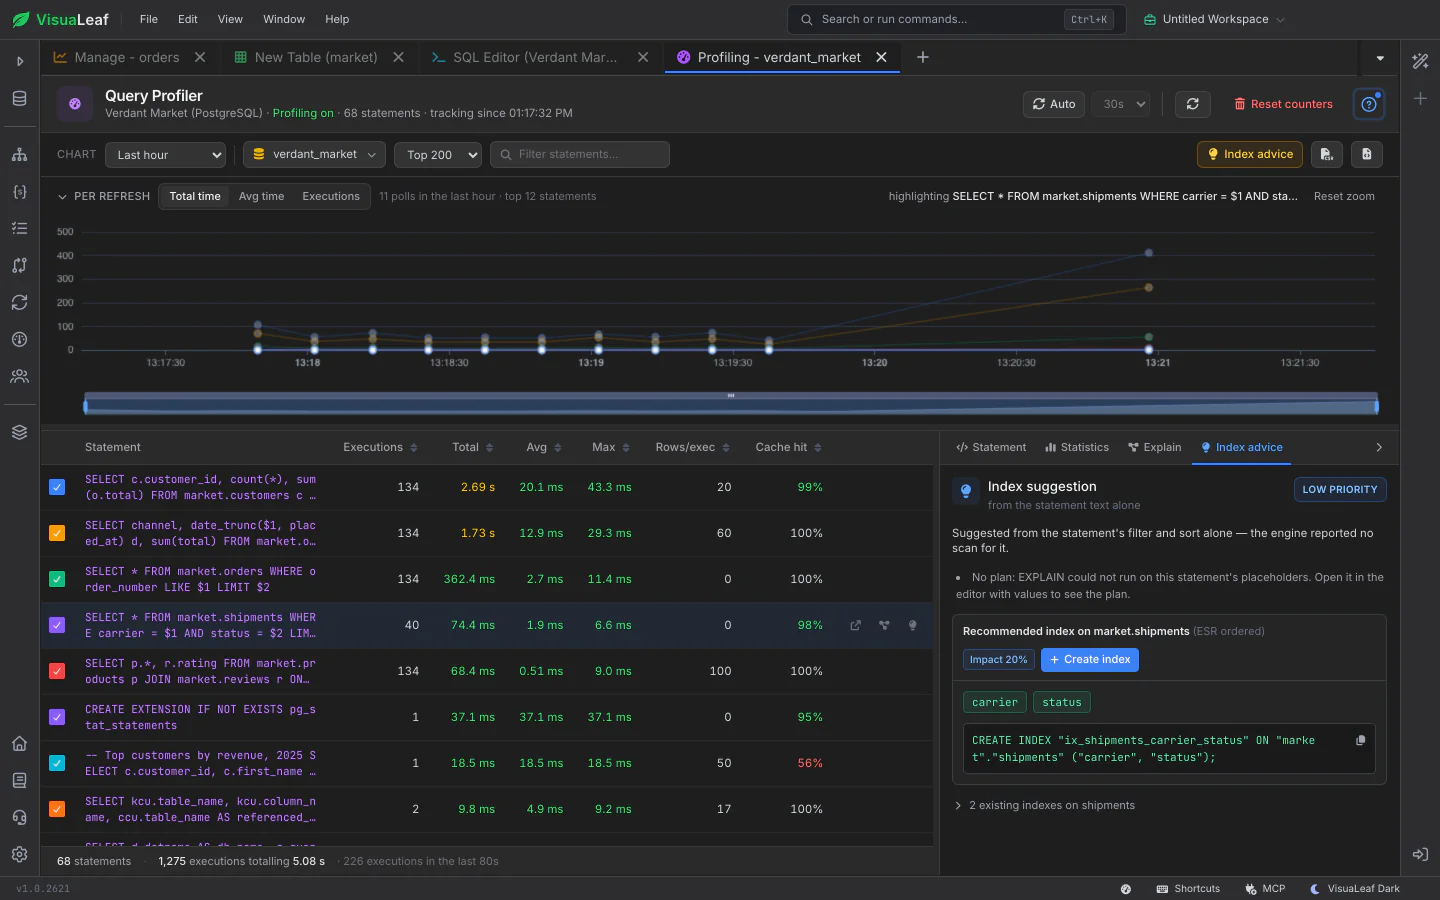Copy the CREATE INDEX statement
The height and width of the screenshot is (900, 1440).
coord(1360,741)
